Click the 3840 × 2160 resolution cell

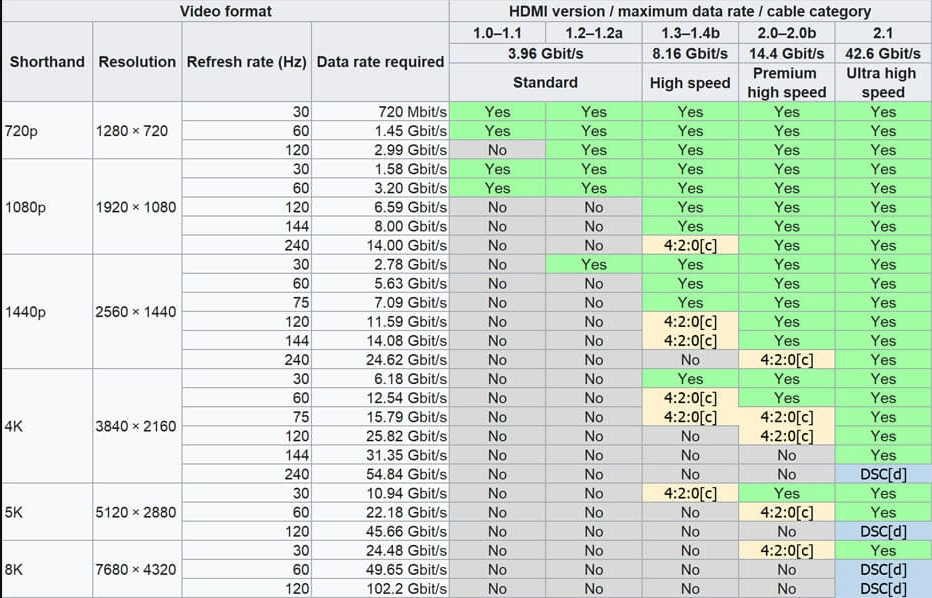point(137,426)
